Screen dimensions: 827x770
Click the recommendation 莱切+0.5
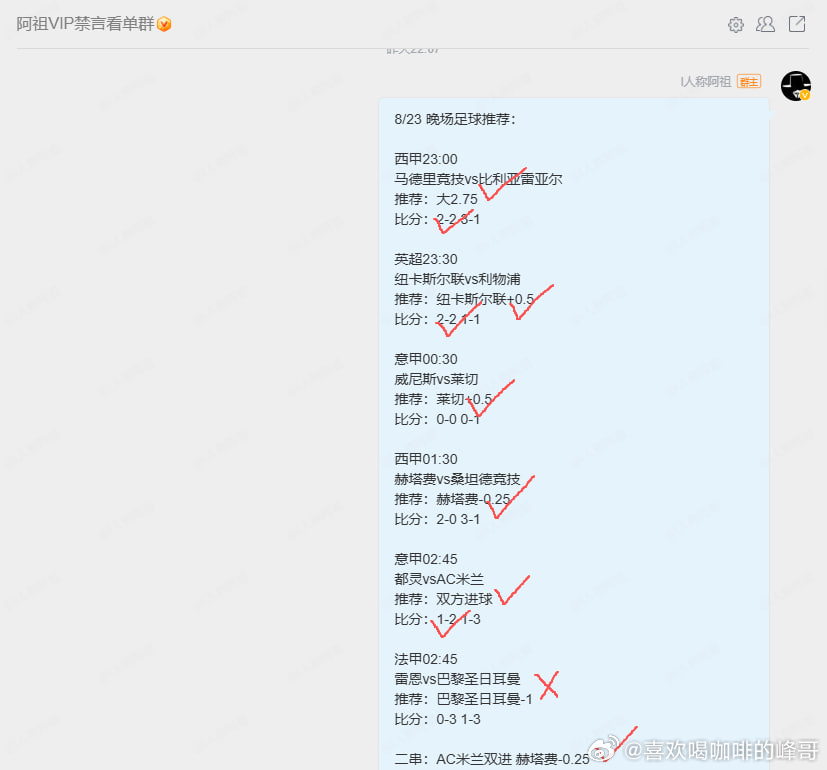[x=464, y=399]
